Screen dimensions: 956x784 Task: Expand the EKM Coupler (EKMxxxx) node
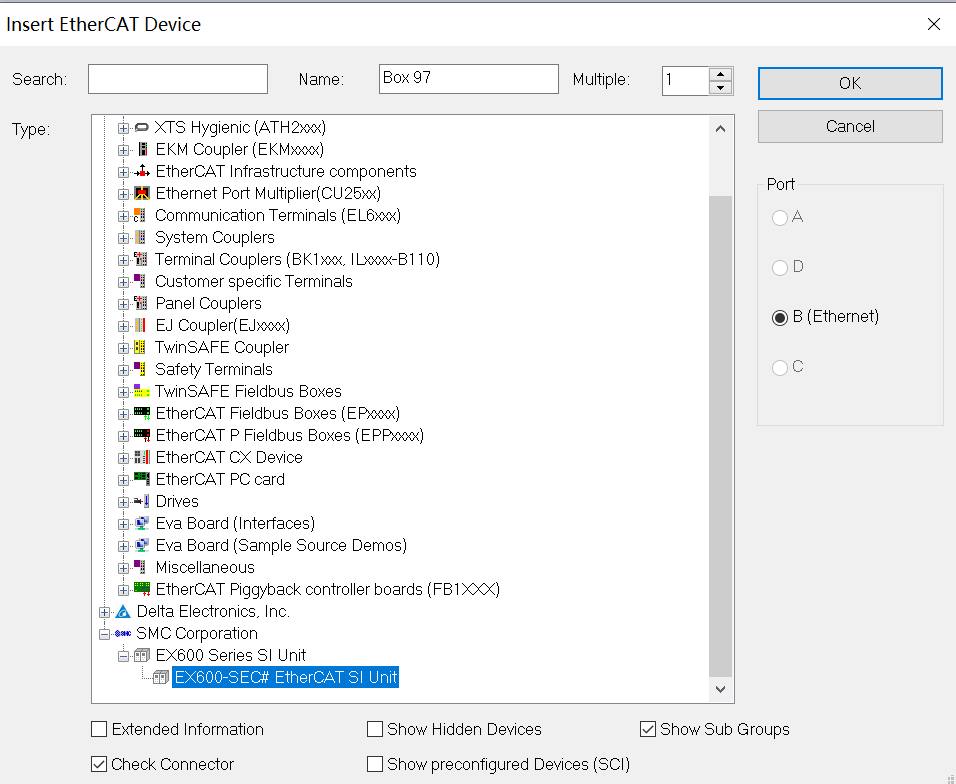click(x=123, y=150)
